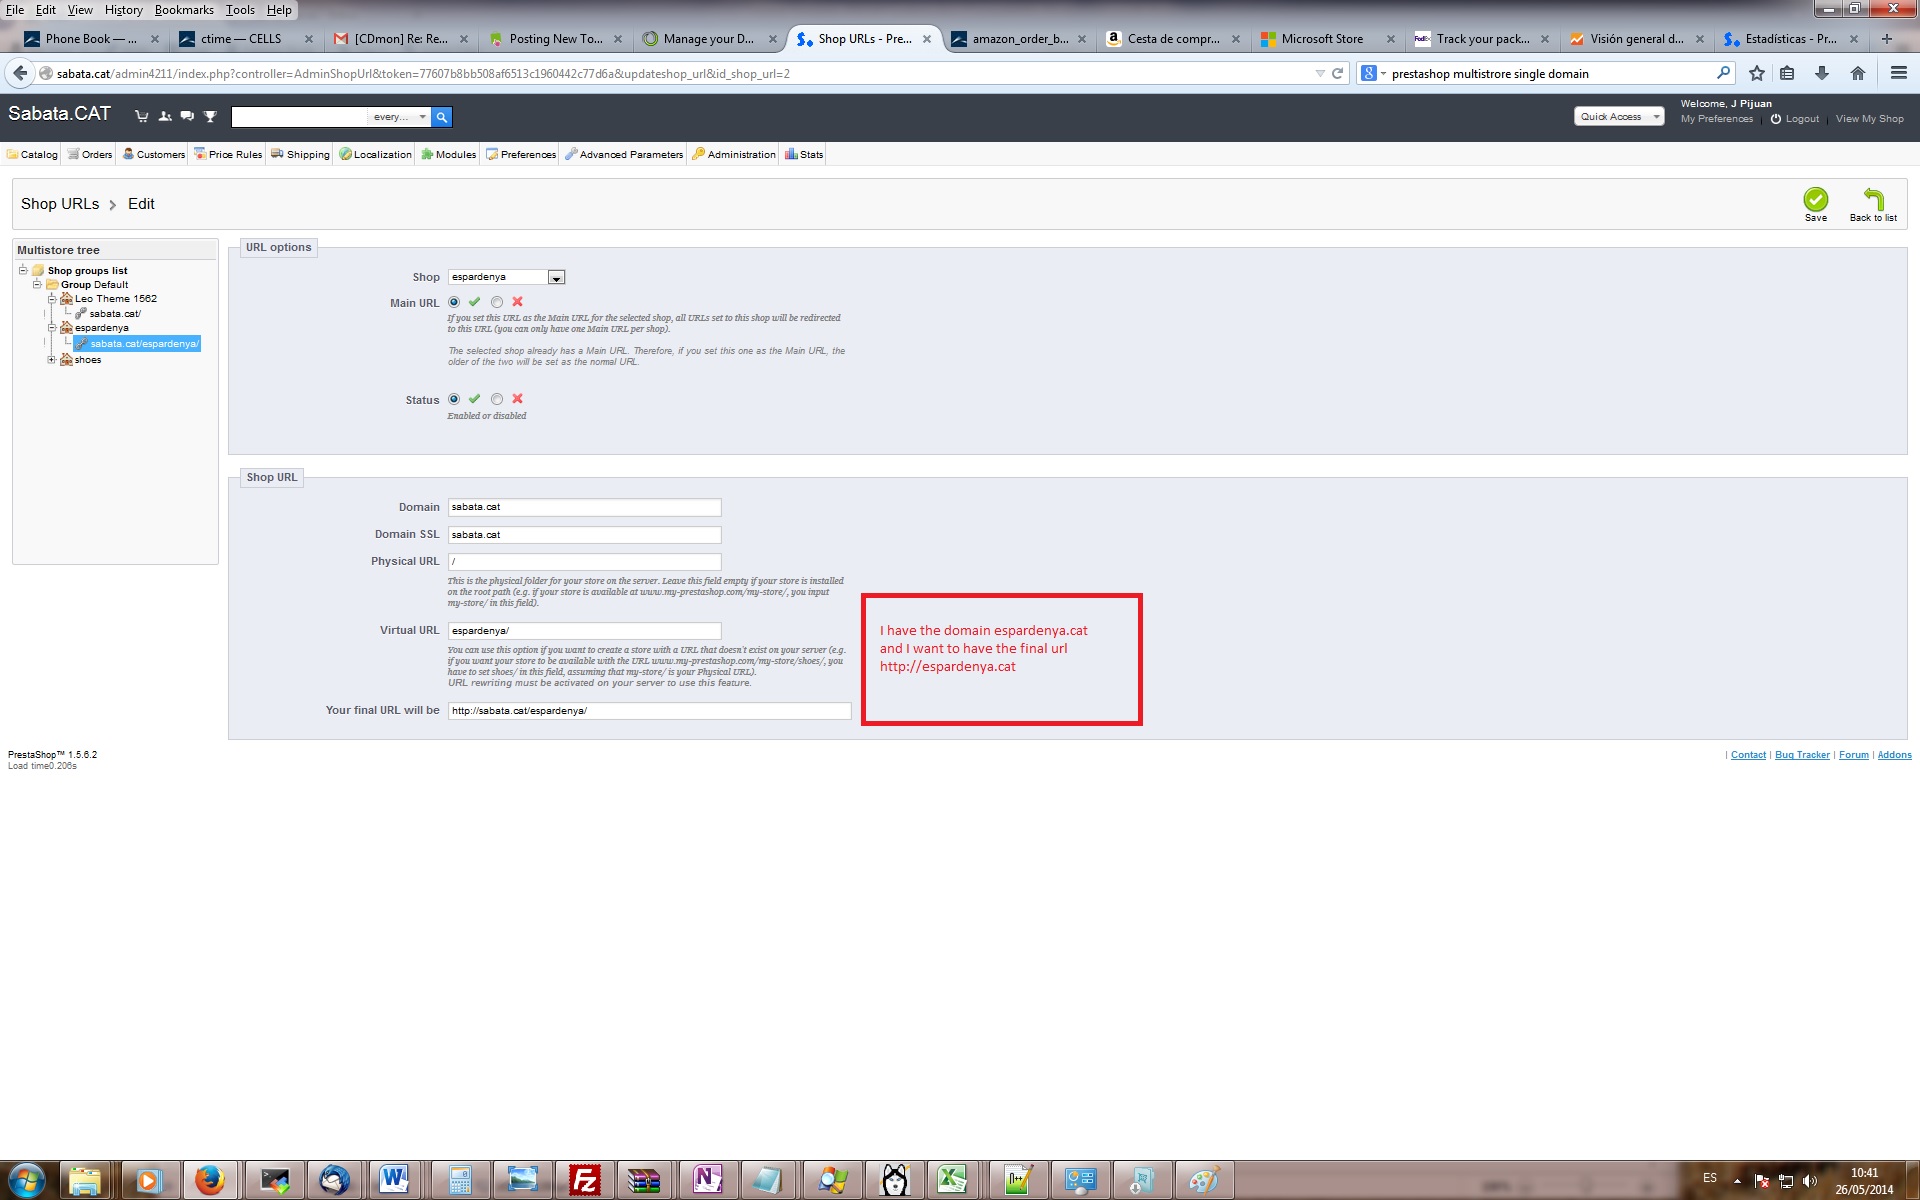Viewport: 1920px width, 1200px height.
Task: Click the Virtual URL input field
Action: 584,631
